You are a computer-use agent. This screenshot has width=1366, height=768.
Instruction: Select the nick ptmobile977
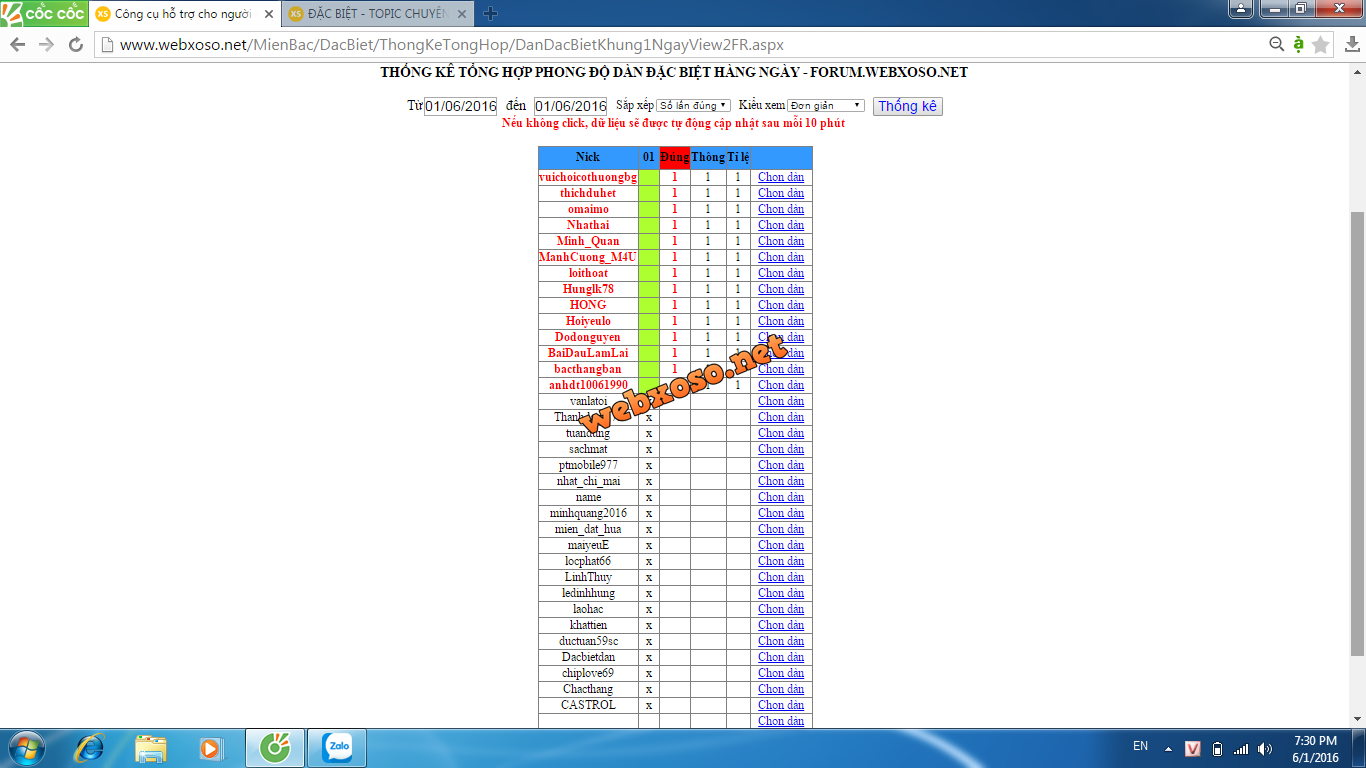(588, 465)
